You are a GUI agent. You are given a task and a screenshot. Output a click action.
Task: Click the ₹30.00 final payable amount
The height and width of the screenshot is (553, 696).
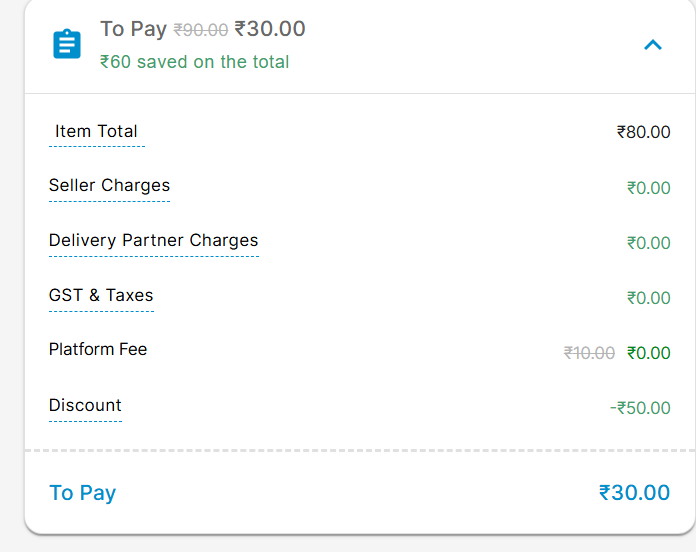click(x=634, y=493)
